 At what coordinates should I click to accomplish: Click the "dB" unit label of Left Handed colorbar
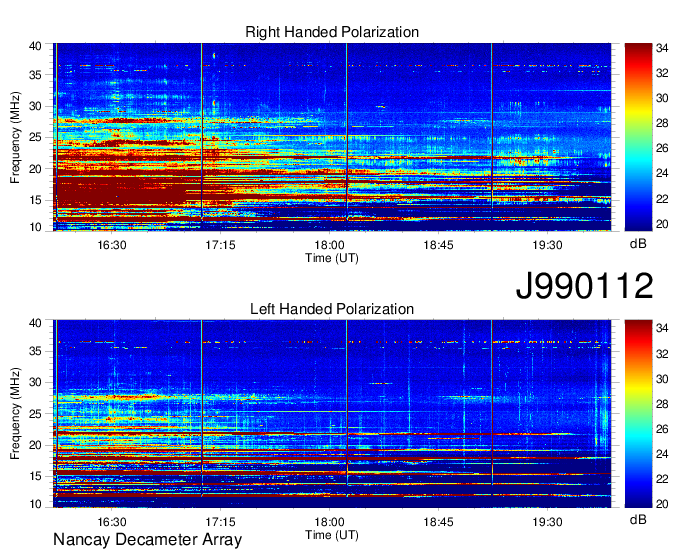tap(638, 519)
